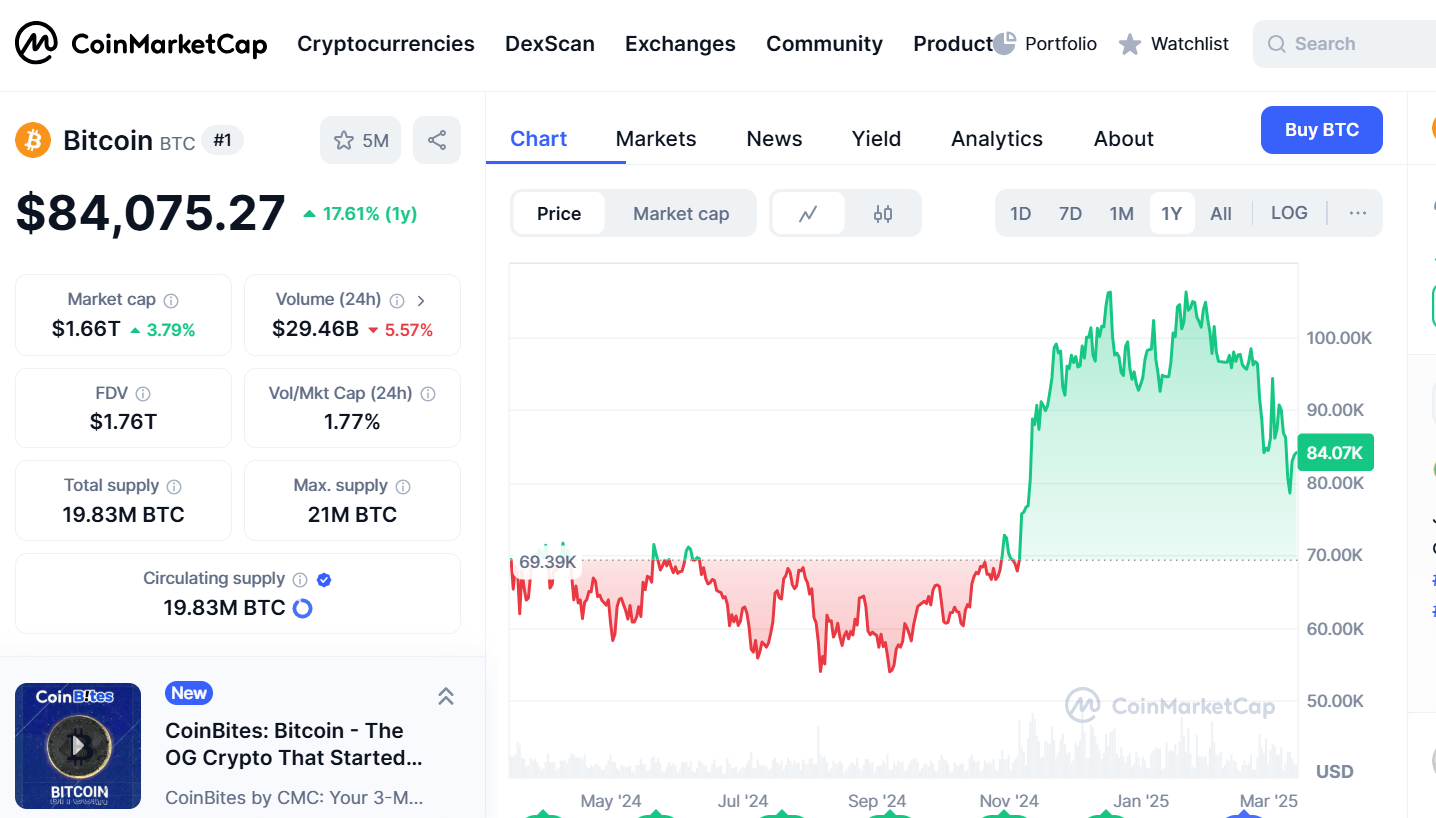
Task: Switch to the candlestick chart icon
Action: [882, 213]
